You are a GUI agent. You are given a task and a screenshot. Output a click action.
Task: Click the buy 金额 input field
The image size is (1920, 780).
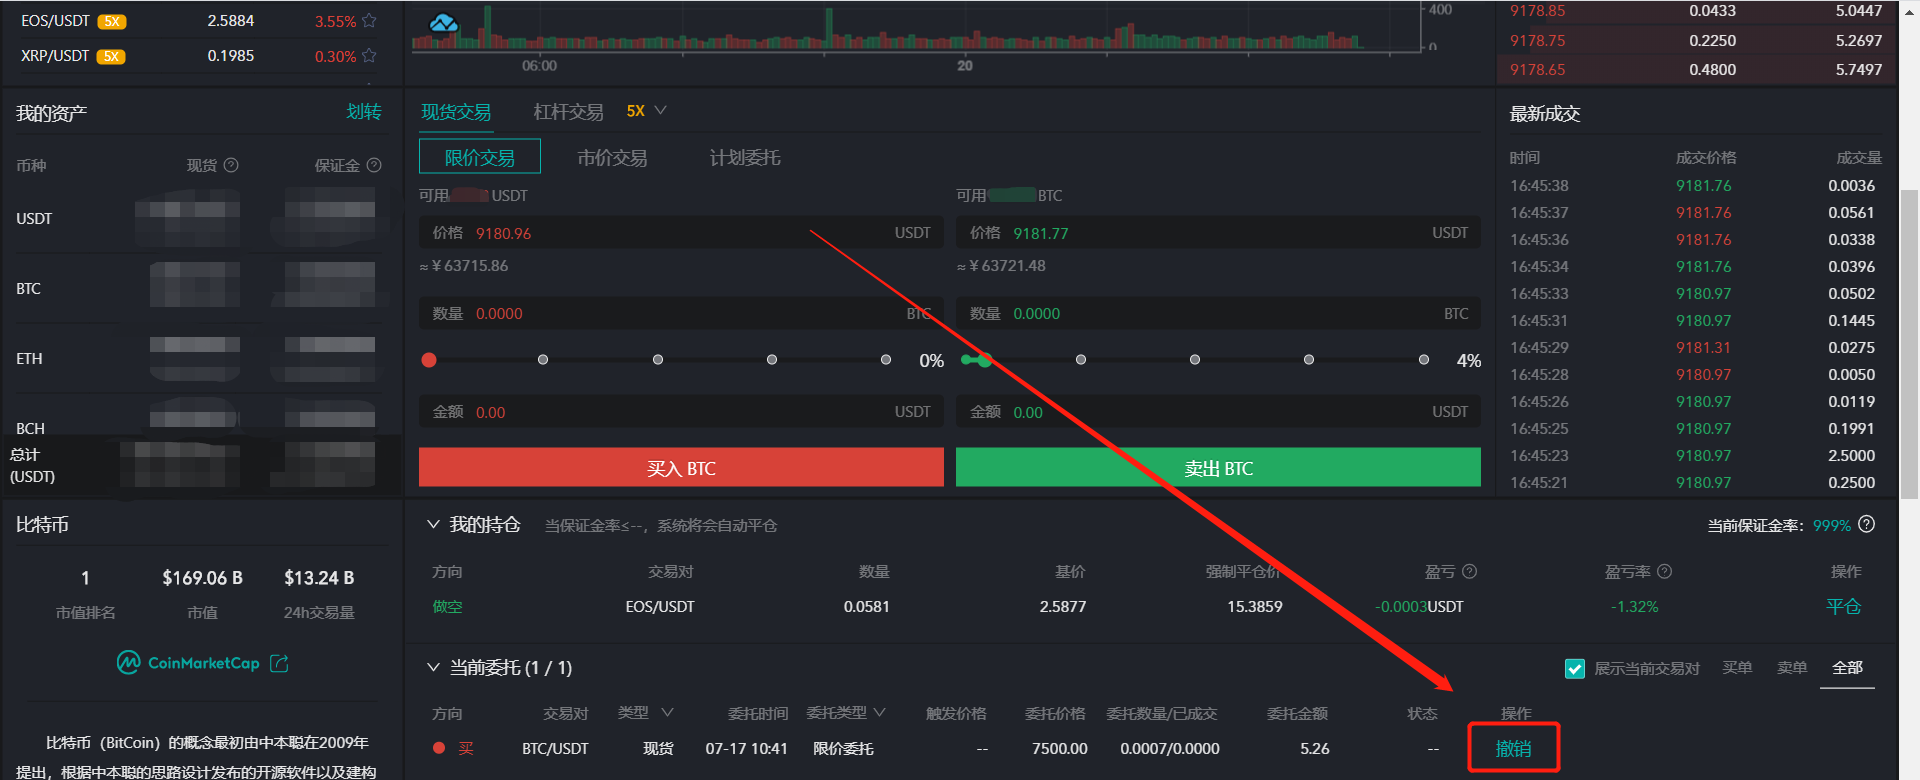click(x=681, y=412)
